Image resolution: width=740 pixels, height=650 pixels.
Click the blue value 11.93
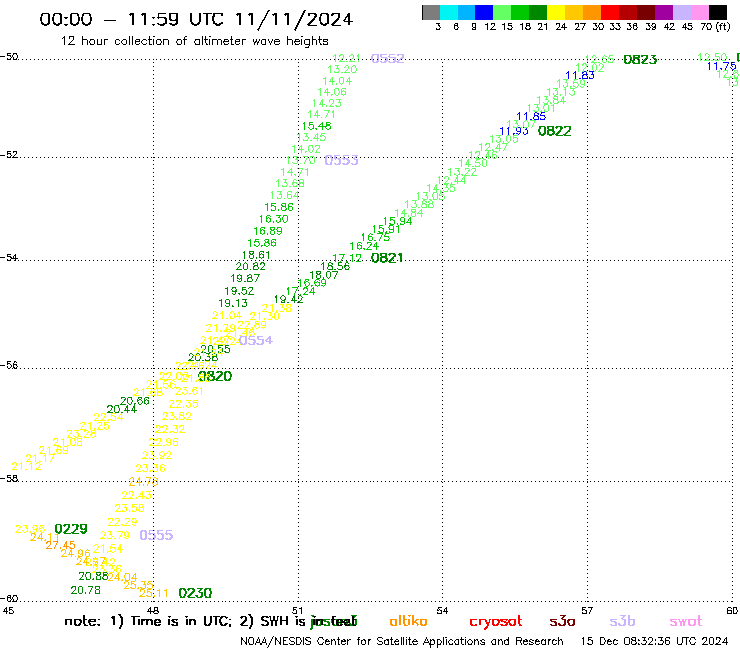(514, 131)
